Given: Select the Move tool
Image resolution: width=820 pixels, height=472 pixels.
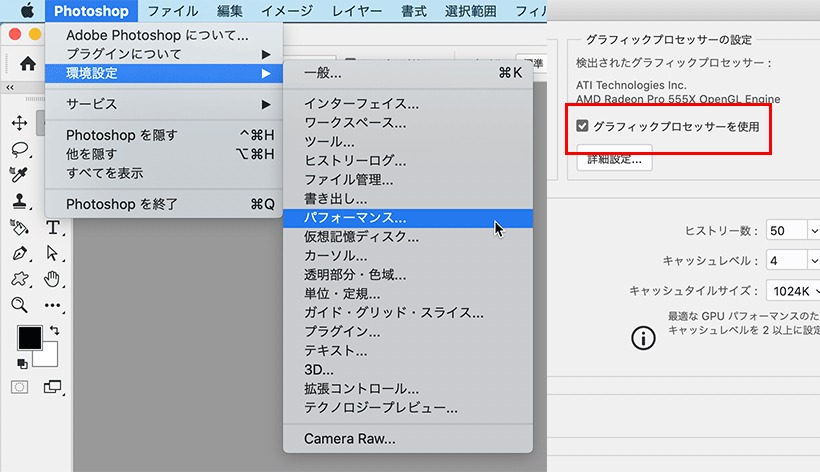Looking at the screenshot, I should [19, 123].
